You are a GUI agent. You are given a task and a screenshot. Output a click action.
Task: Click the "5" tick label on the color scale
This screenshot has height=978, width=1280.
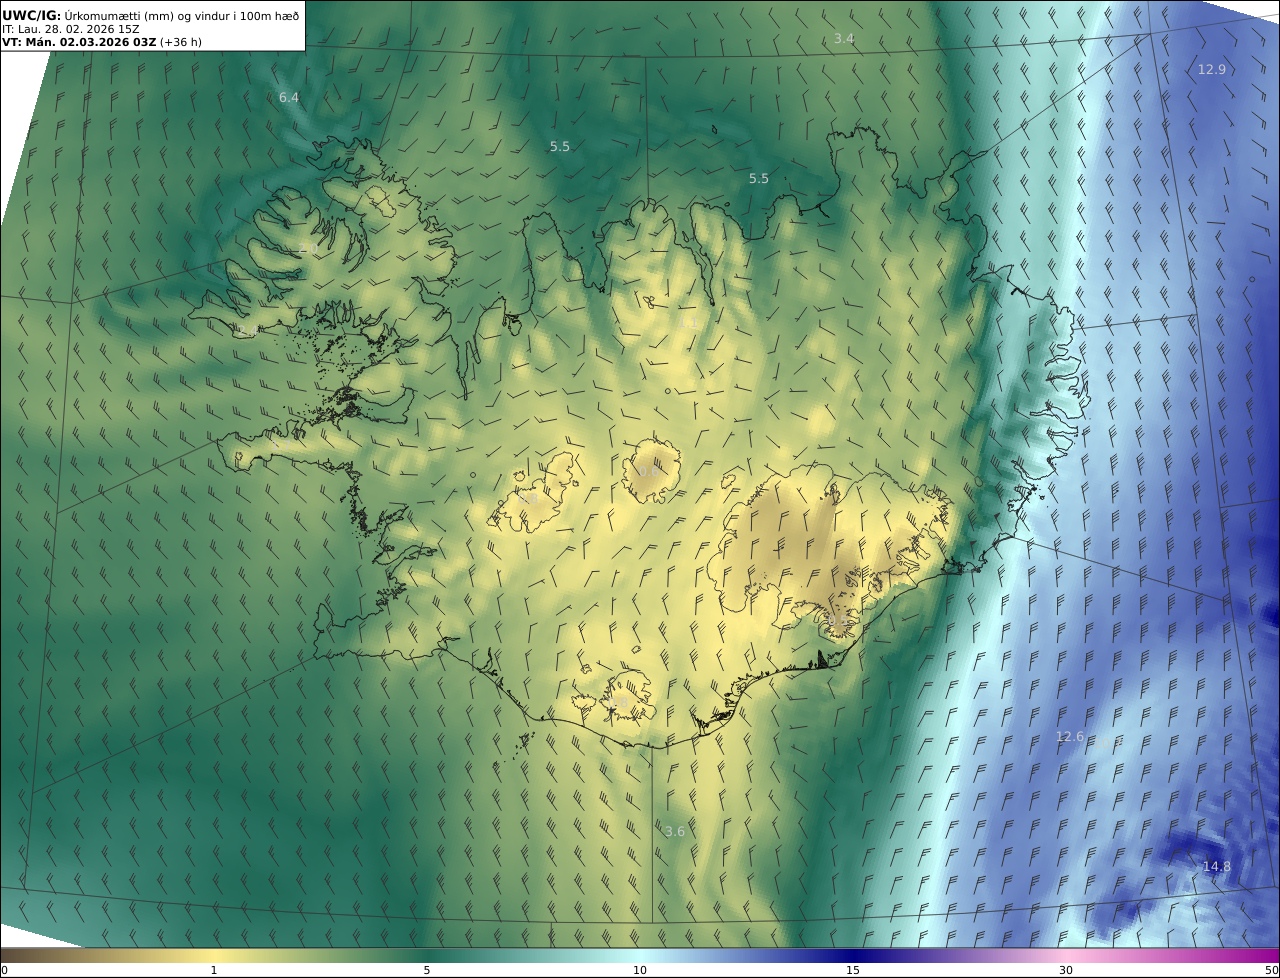(x=427, y=970)
